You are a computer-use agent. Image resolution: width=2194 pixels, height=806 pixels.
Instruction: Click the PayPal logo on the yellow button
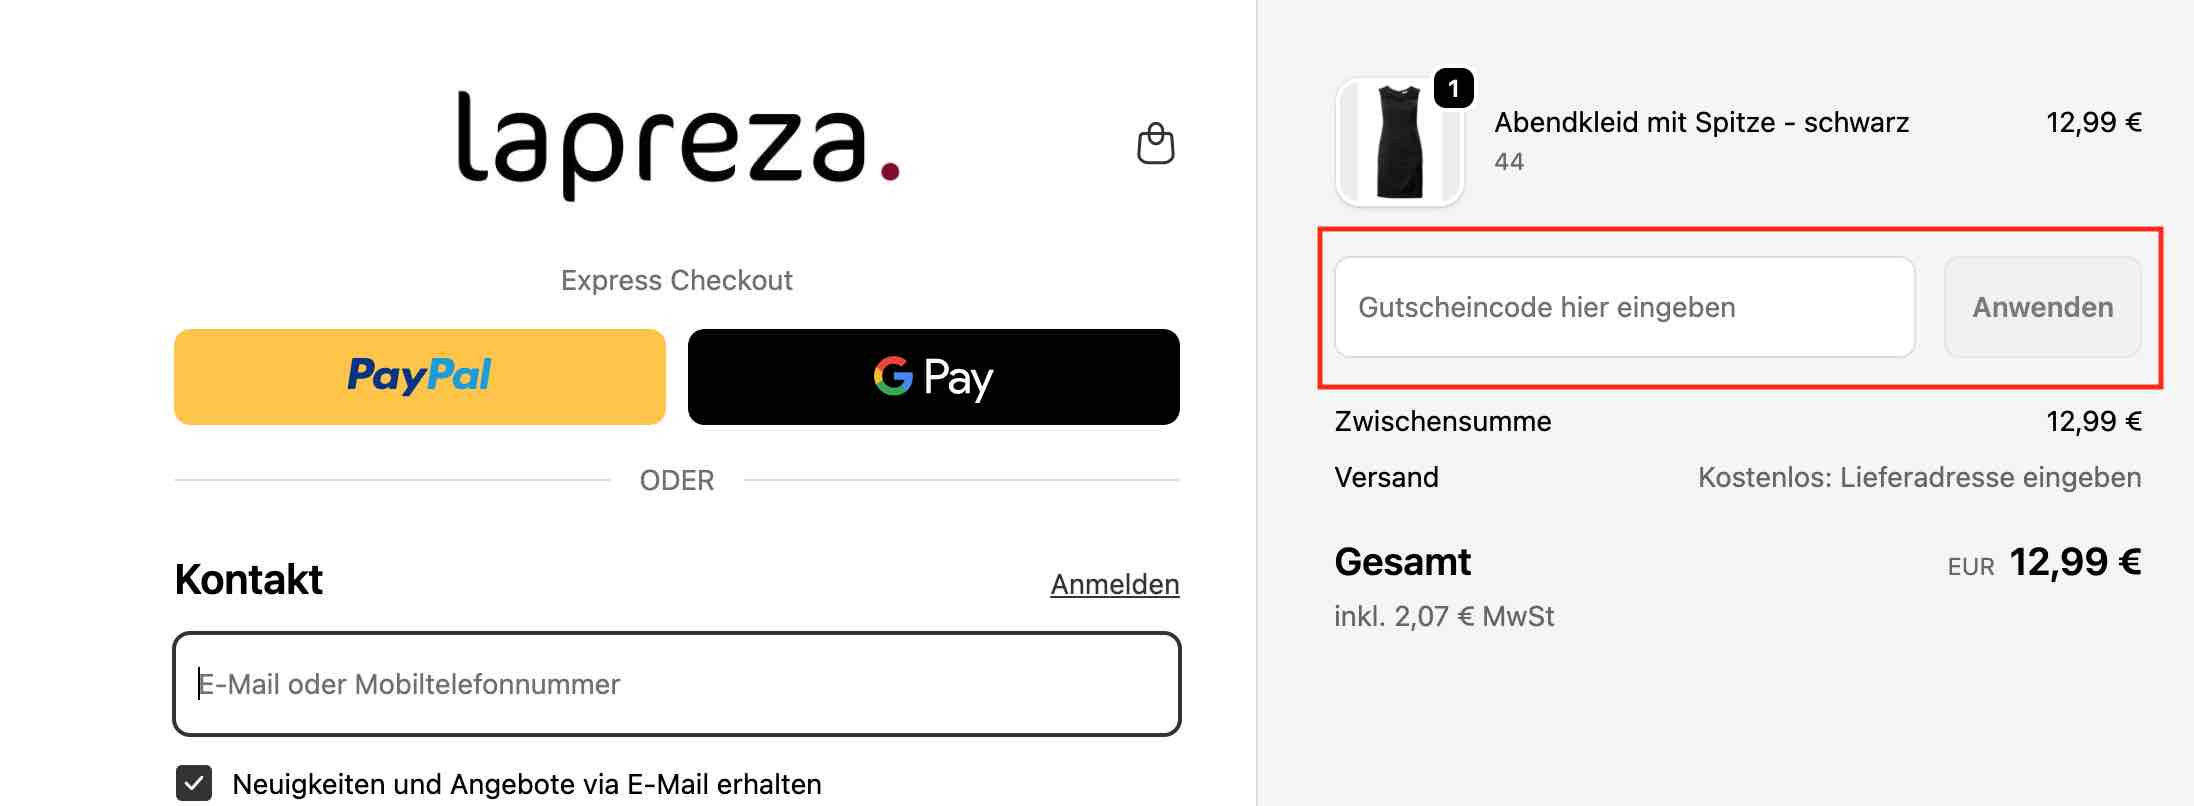(419, 376)
